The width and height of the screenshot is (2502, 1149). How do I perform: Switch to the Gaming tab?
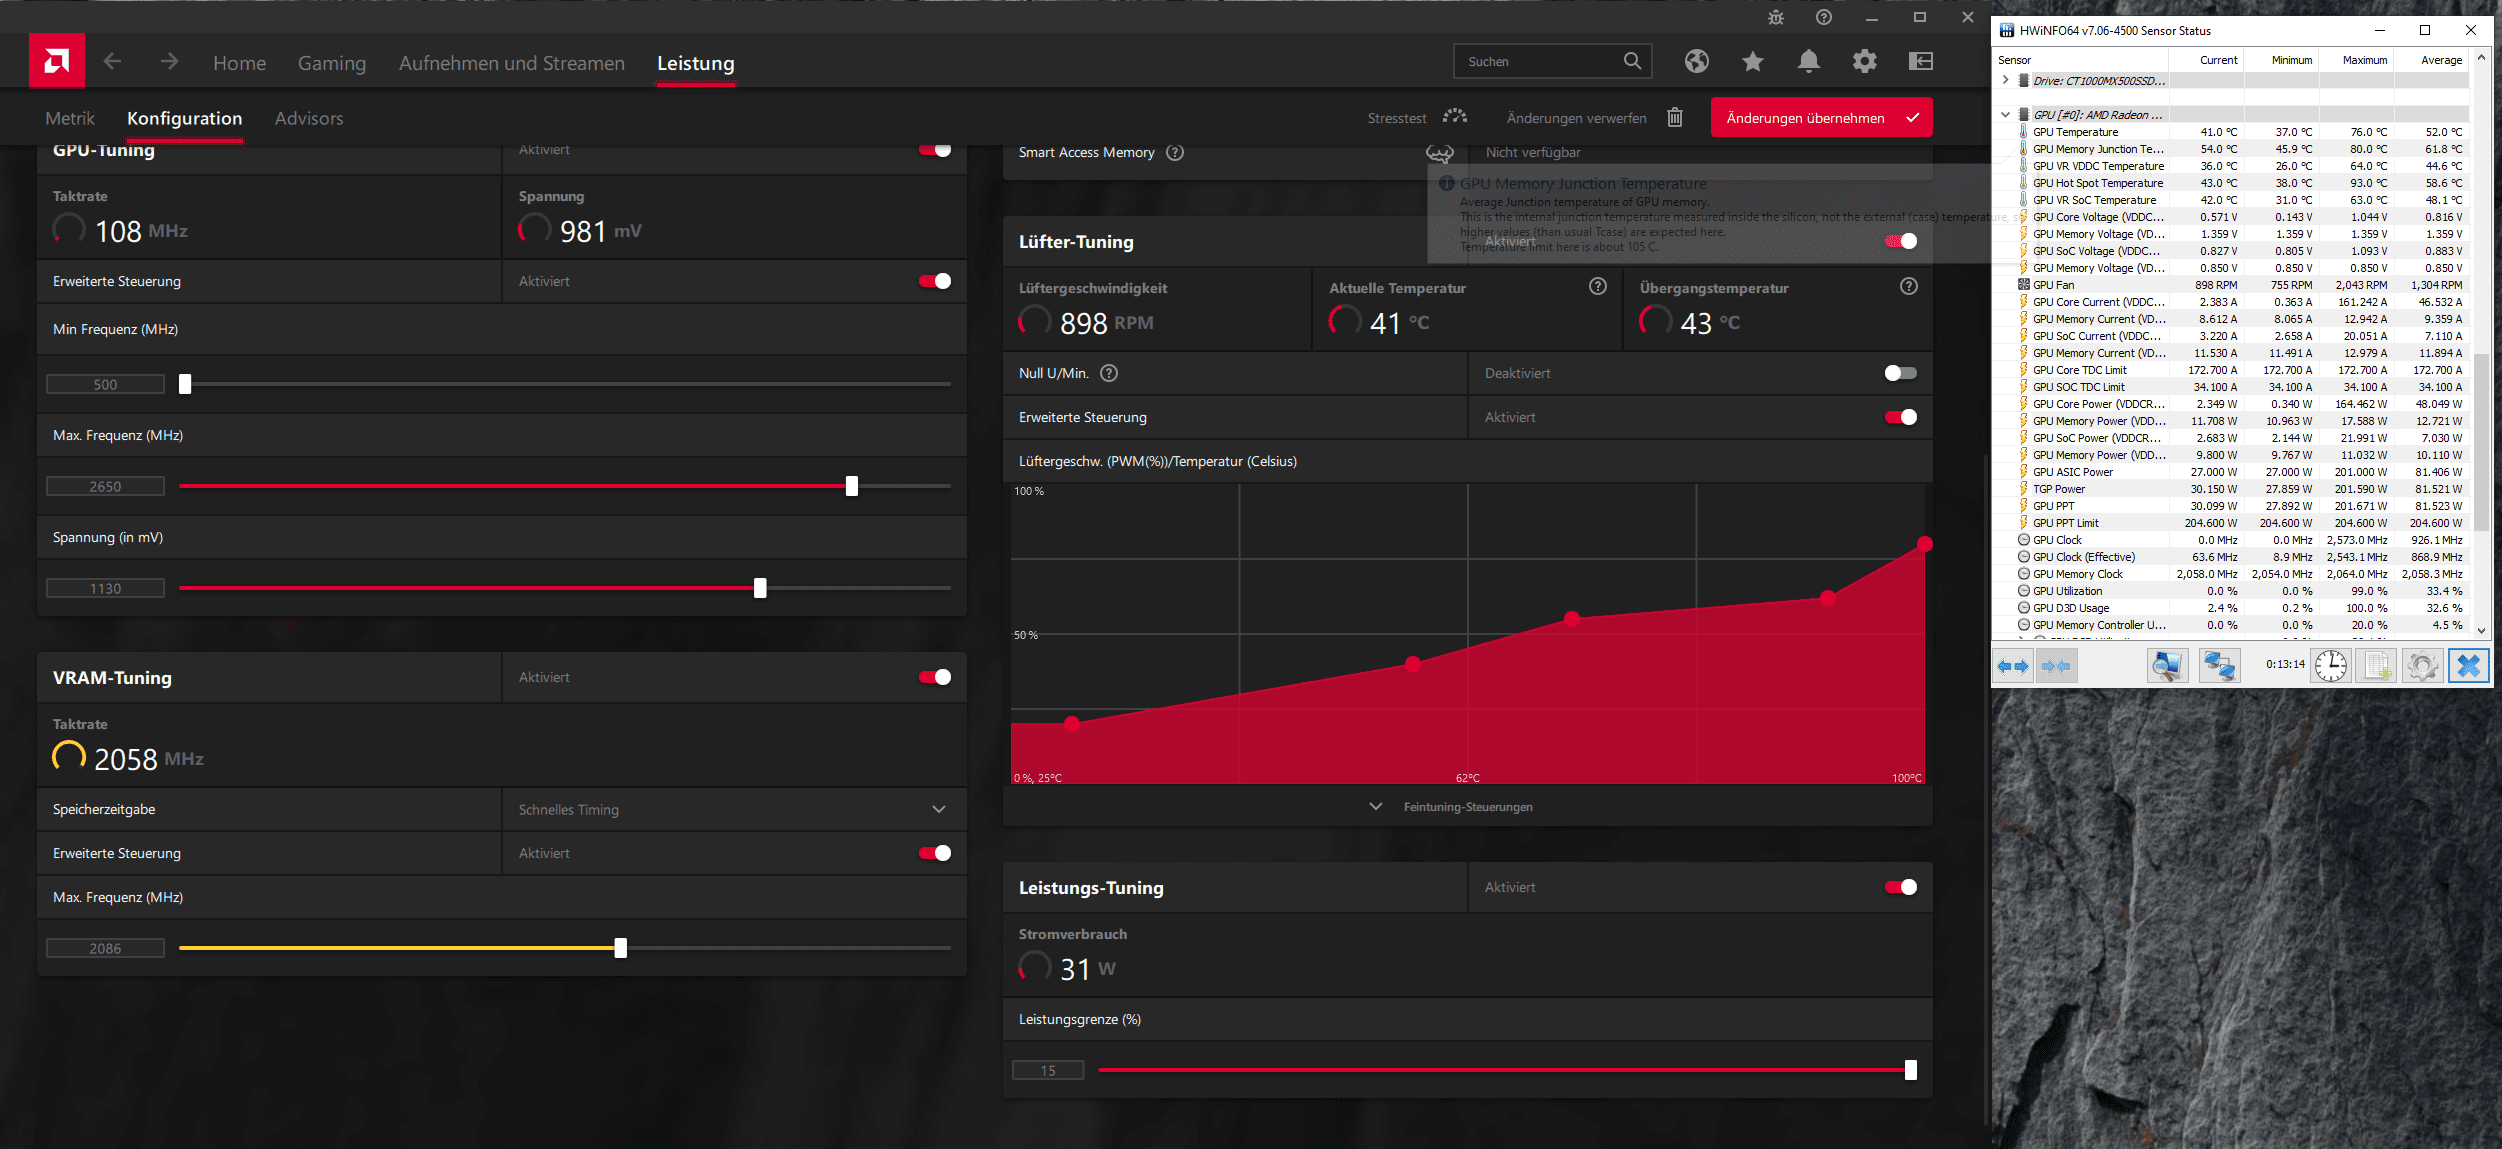tap(332, 63)
